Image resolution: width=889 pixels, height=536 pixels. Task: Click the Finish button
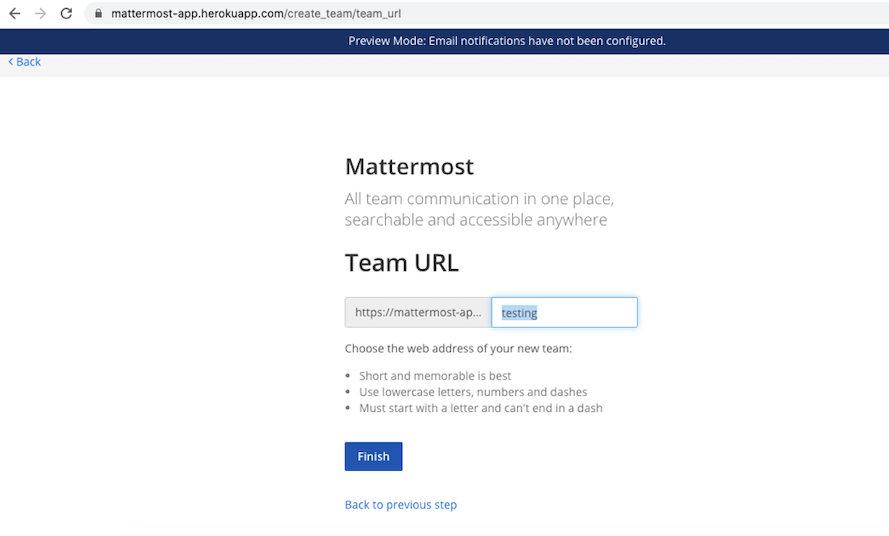(373, 456)
